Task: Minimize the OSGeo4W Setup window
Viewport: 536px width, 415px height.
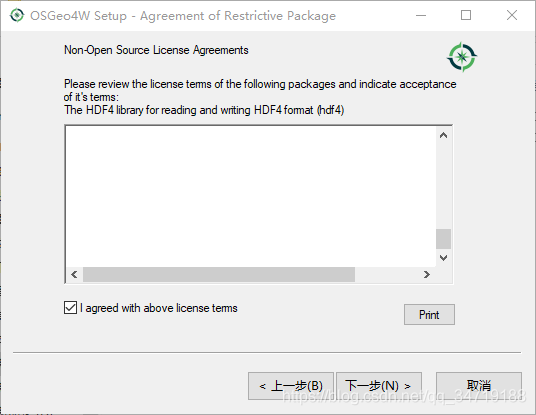Action: pyautogui.click(x=421, y=15)
